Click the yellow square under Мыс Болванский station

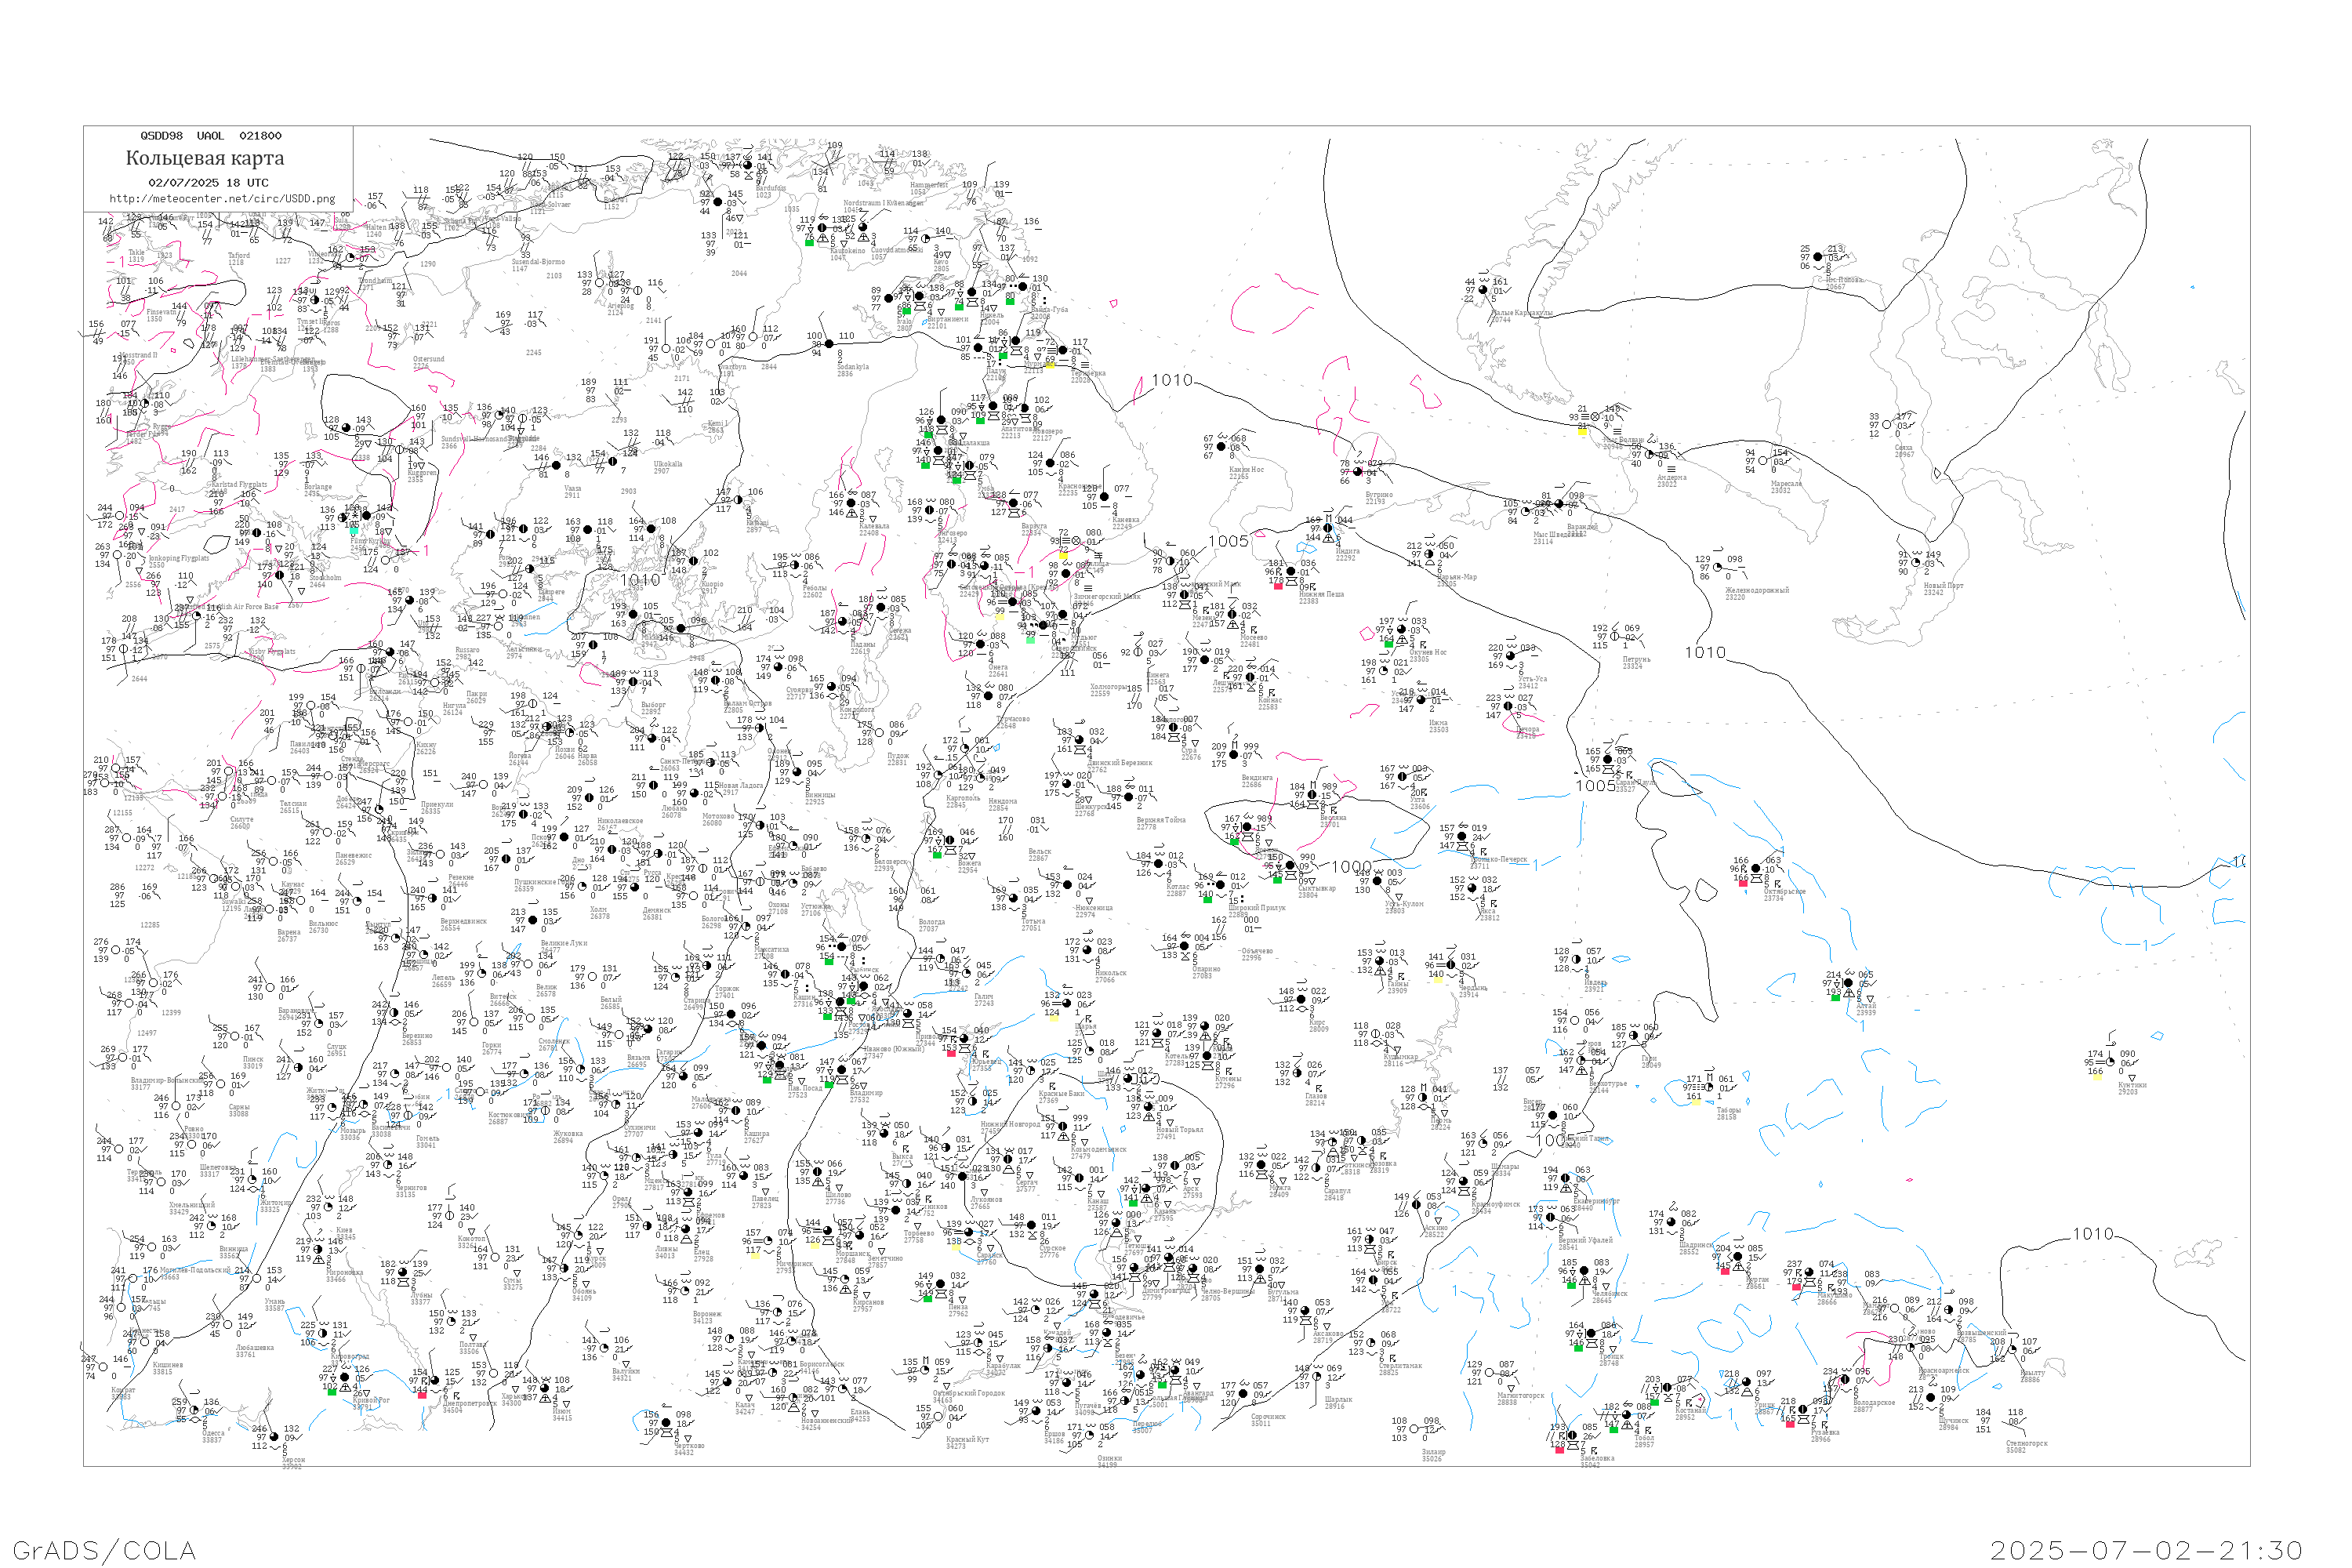pos(1582,432)
